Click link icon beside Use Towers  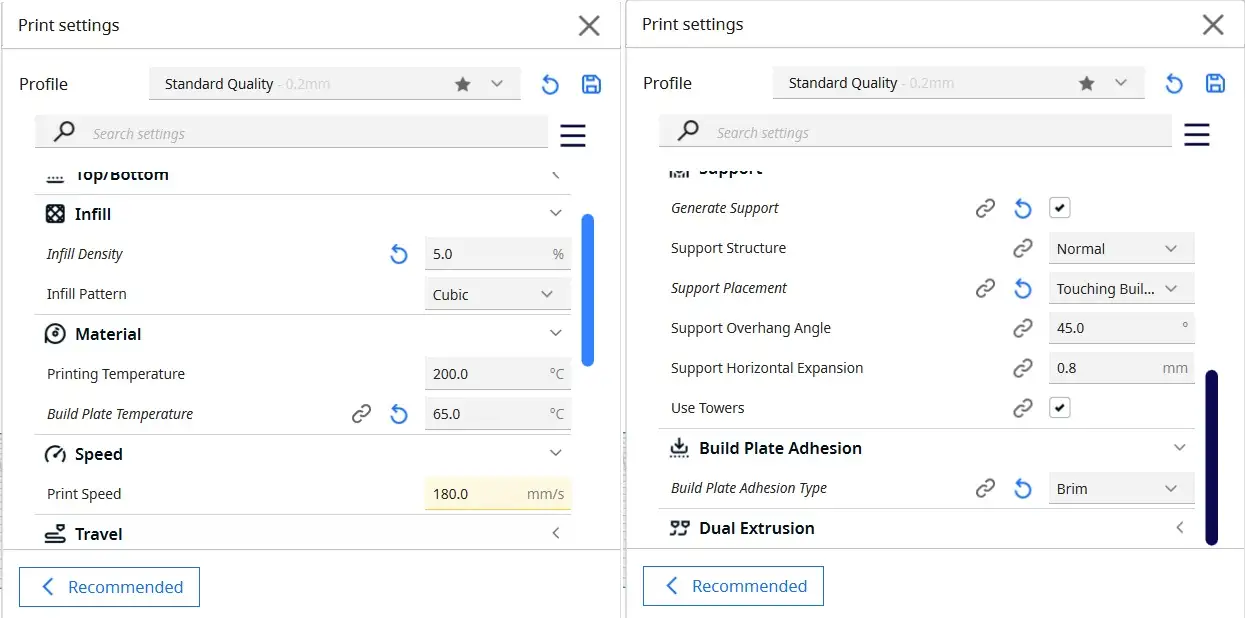click(x=1022, y=408)
